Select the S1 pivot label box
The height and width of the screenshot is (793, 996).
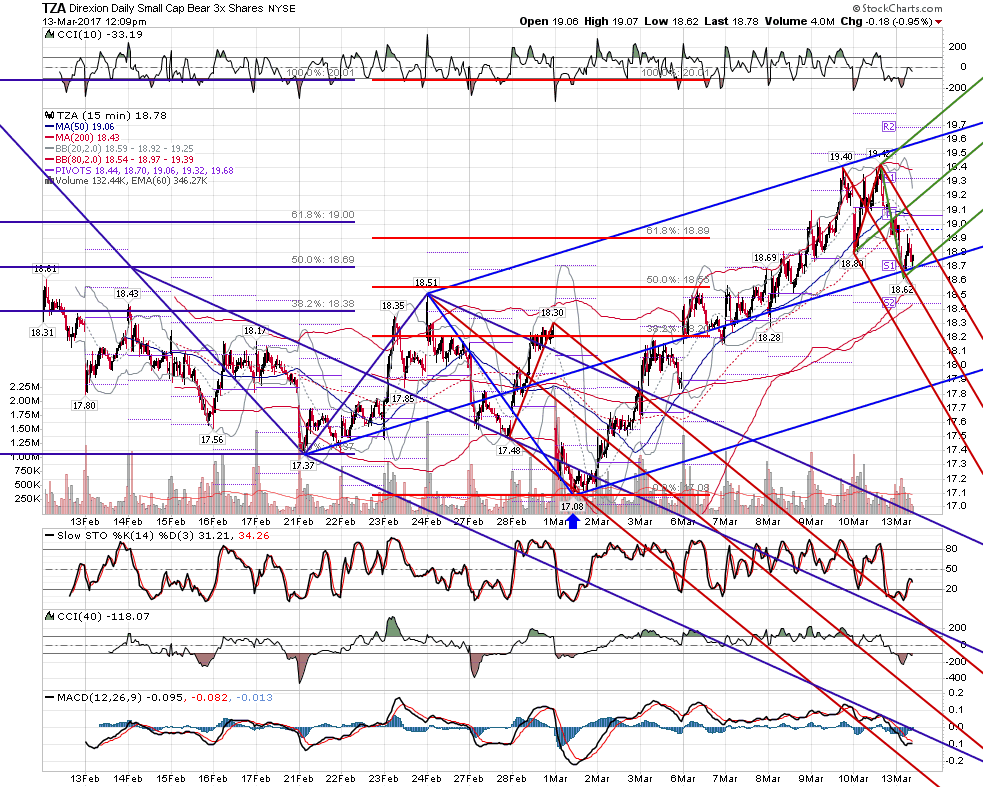coord(888,266)
